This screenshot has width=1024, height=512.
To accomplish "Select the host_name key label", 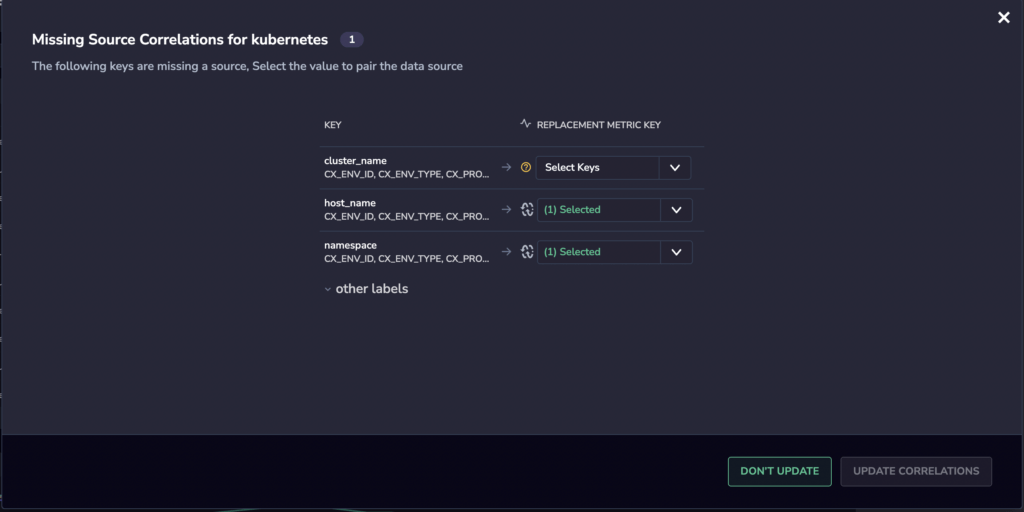I will pos(350,203).
